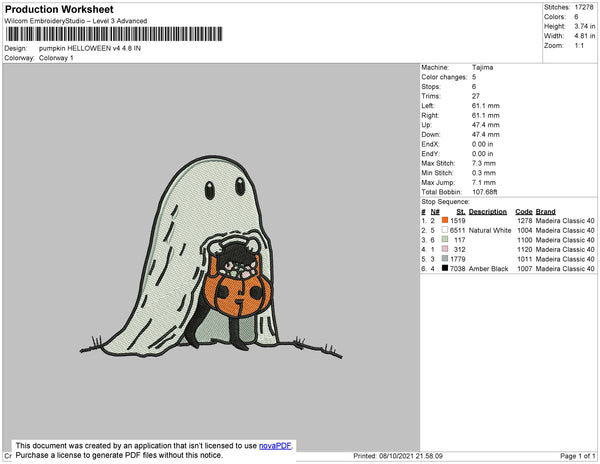The image size is (600, 464).
Task: Open the novaPDF link
Action: pyautogui.click(x=275, y=446)
